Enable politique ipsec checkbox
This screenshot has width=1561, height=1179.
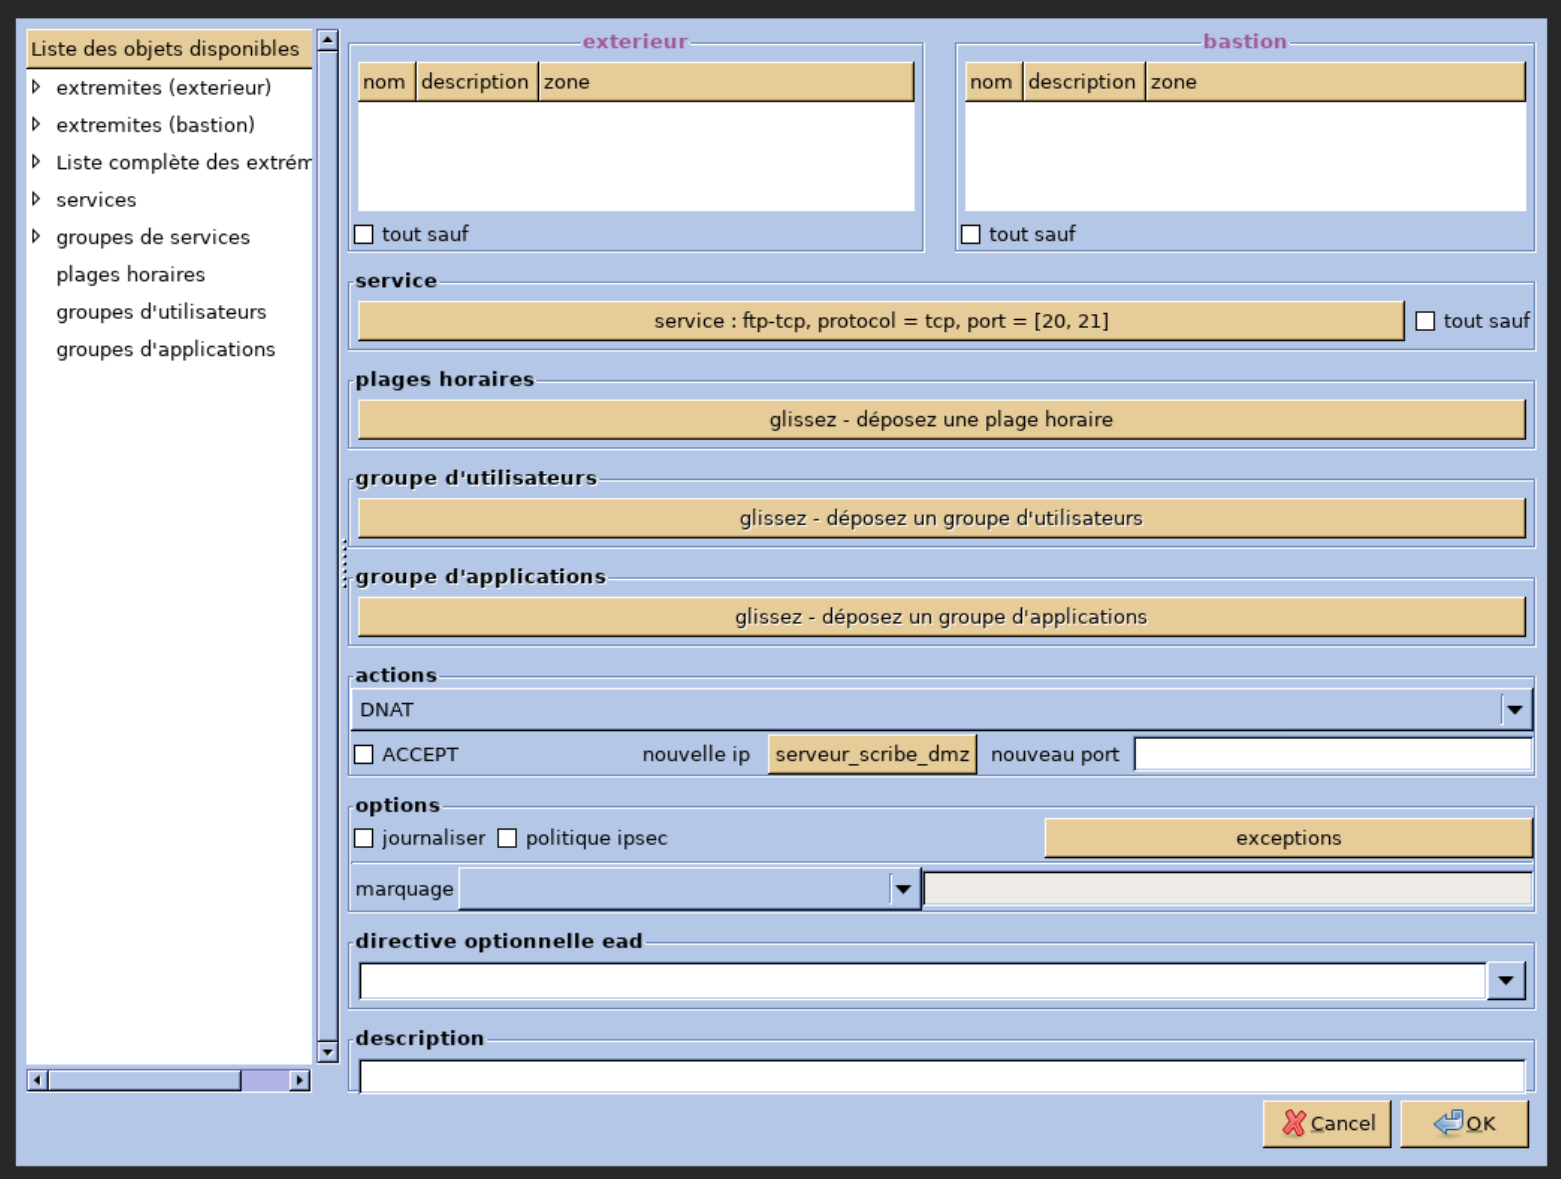(508, 838)
